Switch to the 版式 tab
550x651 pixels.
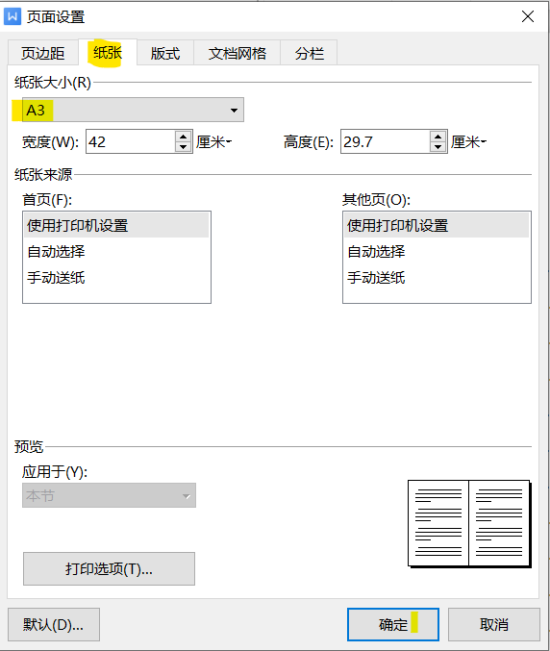165,53
